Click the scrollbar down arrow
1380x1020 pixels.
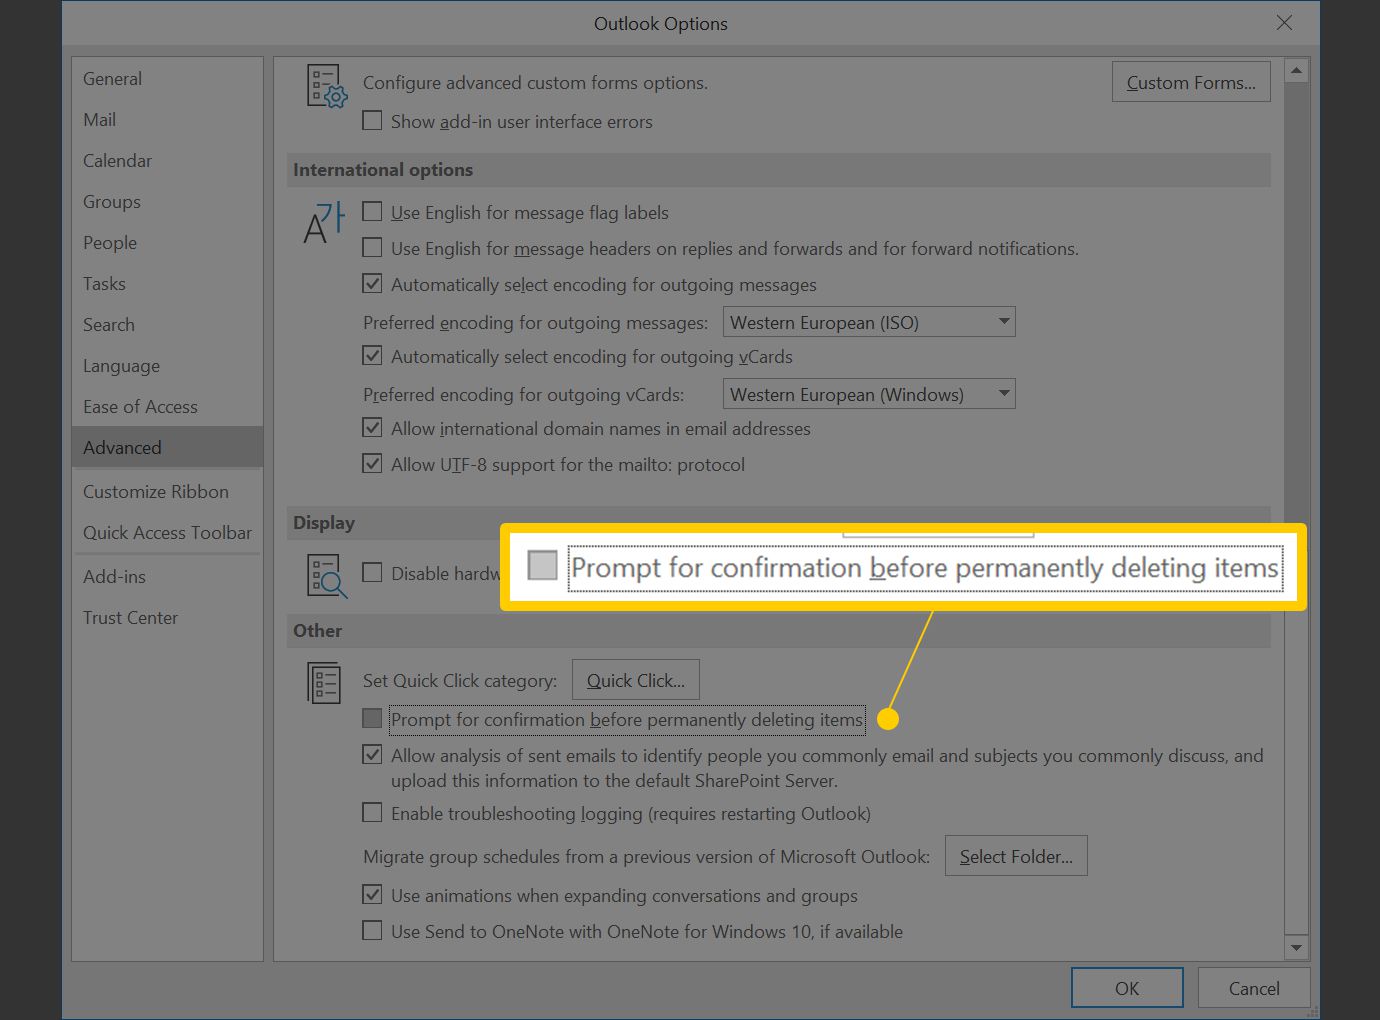tap(1296, 947)
